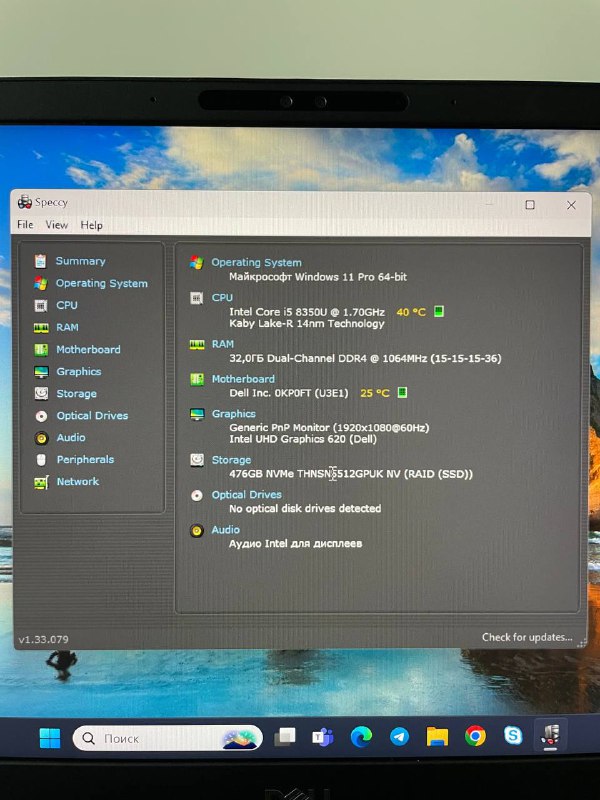The image size is (600, 800).
Task: Click the motherboard temperature 25 °C value
Action: (374, 393)
